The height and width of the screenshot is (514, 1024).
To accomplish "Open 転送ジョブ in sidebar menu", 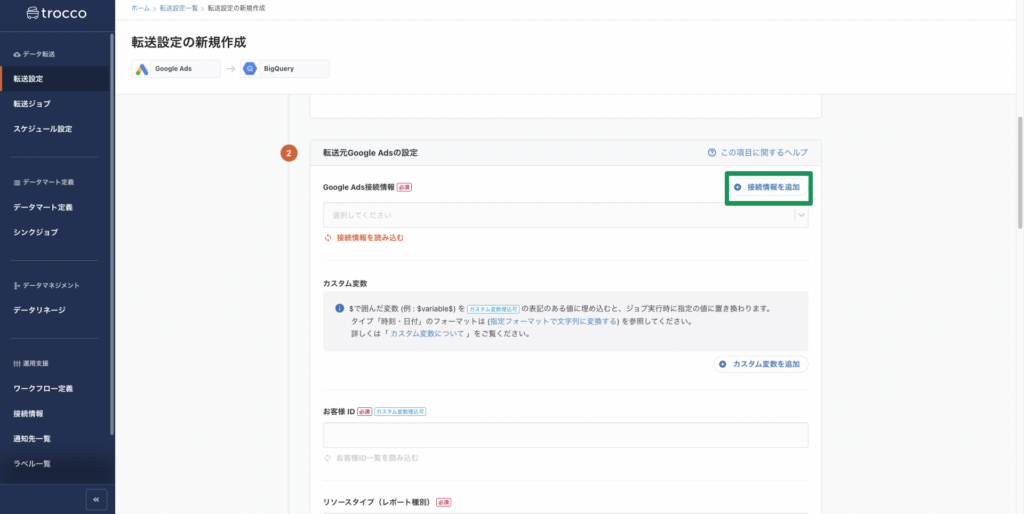I will (x=32, y=103).
